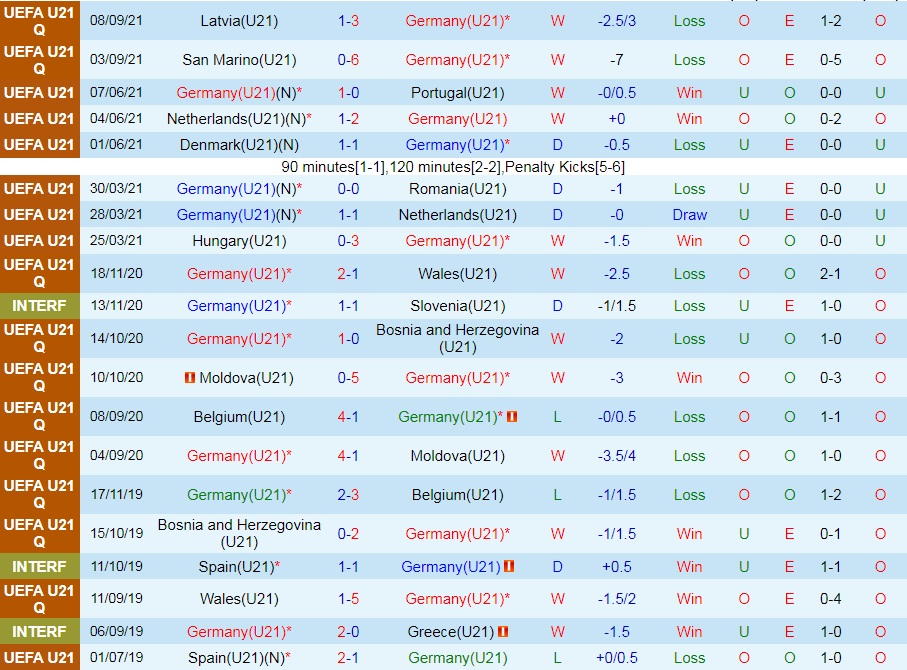
Task: Click the INTERF label on the 06/09/19 row
Action: (39, 632)
